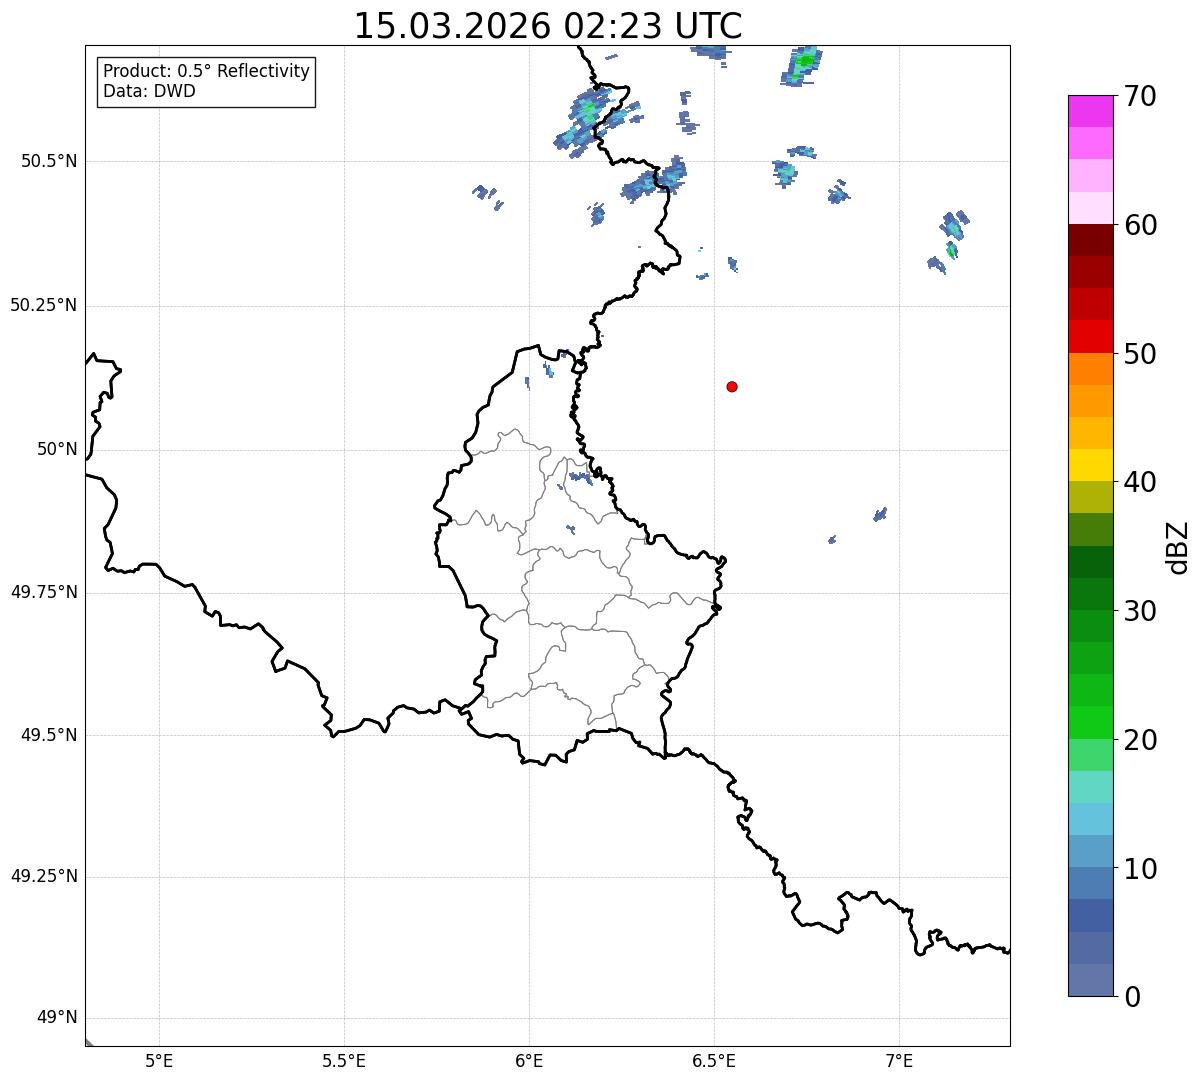
Task: Click the dBZ colorbar label
Action: pyautogui.click(x=1178, y=546)
